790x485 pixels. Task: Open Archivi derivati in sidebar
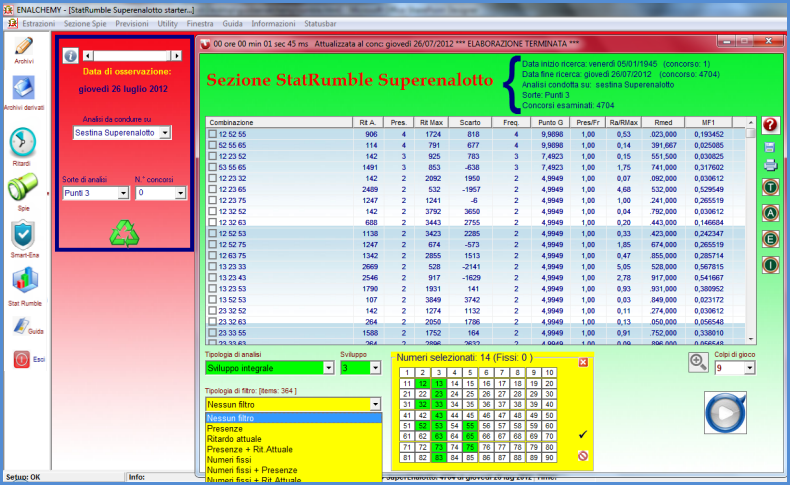24,89
